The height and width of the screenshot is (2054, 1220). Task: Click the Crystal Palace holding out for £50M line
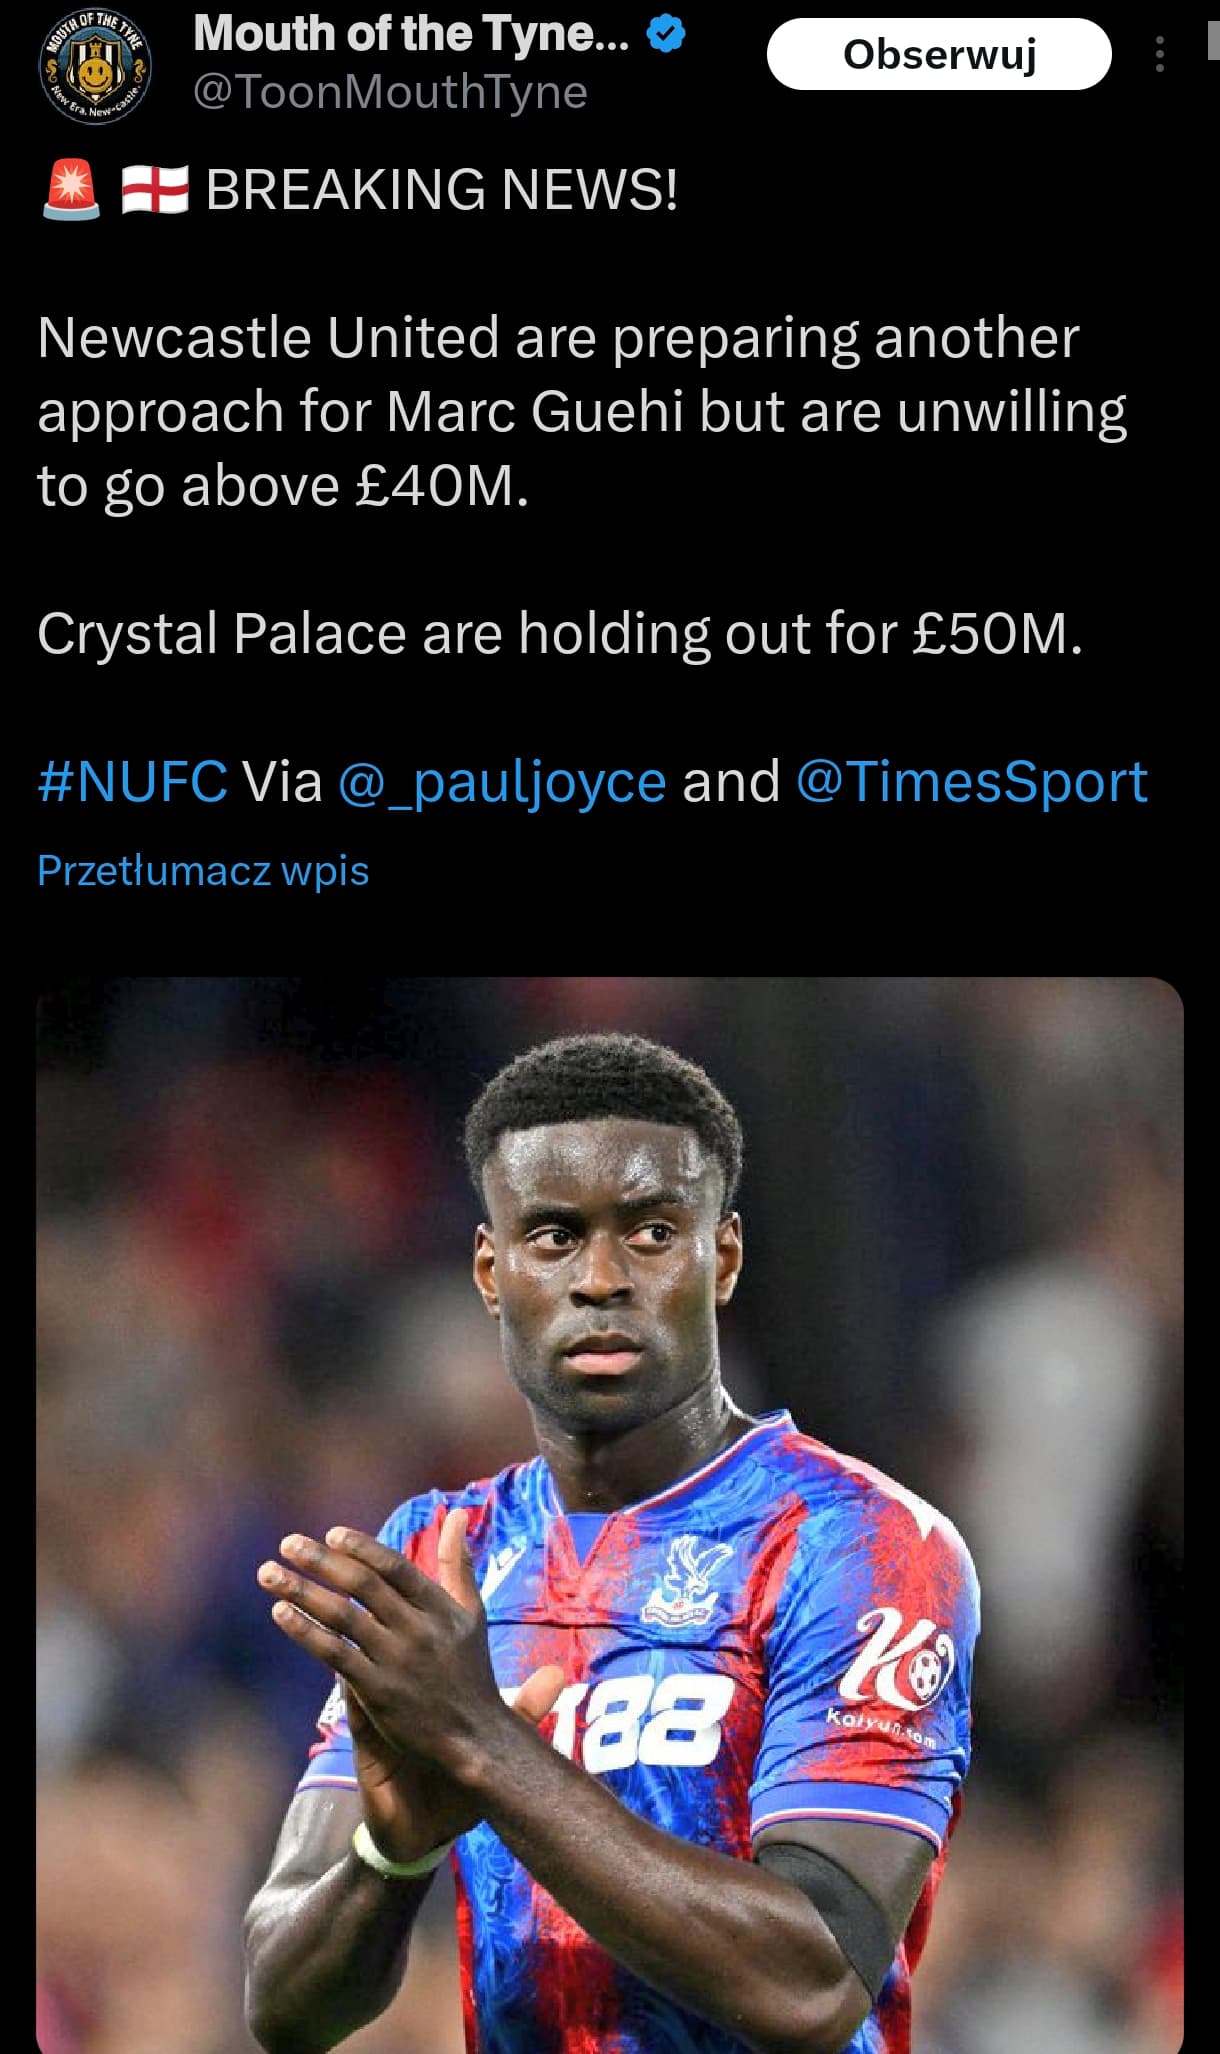[x=560, y=633]
